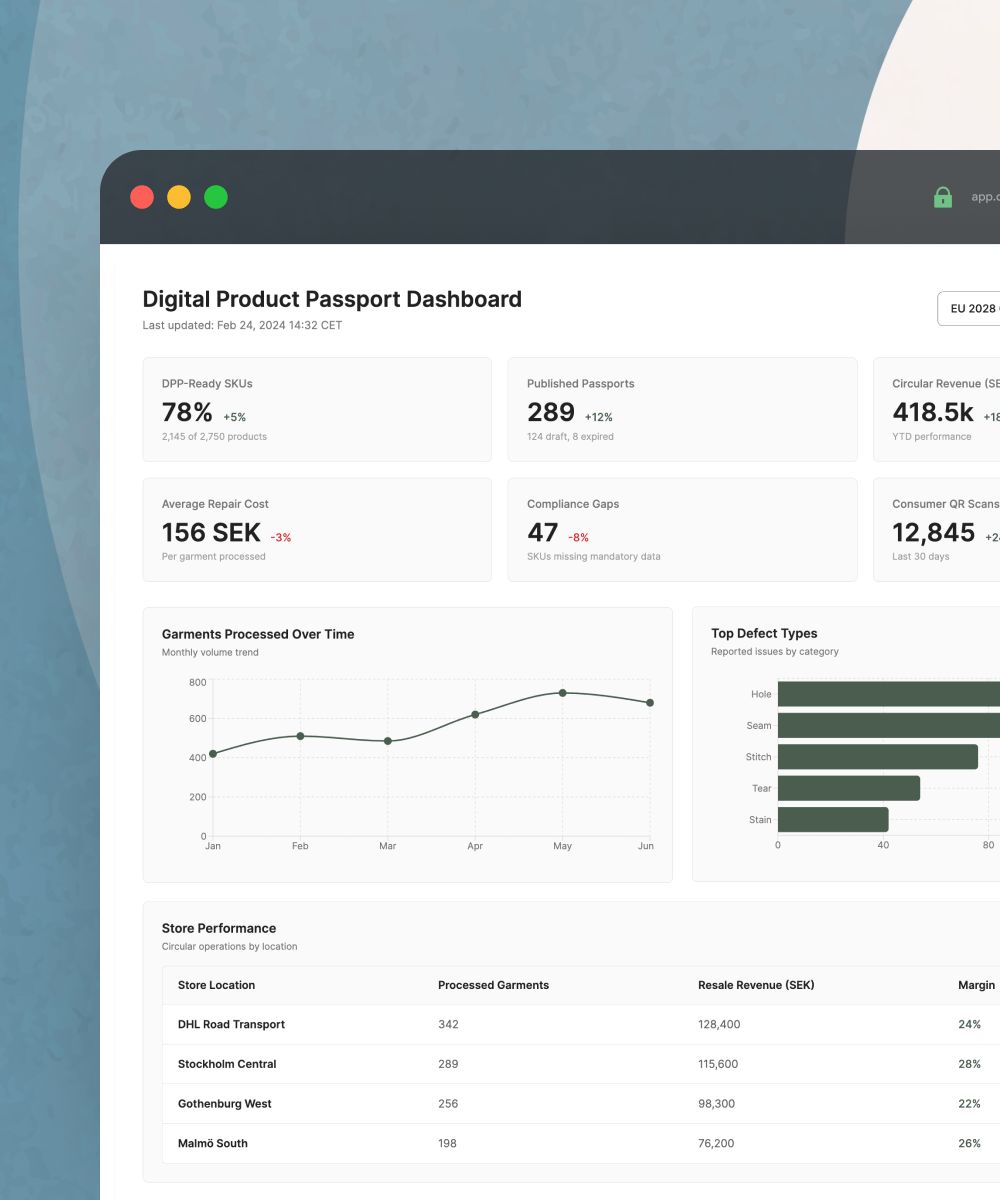1000x1200 pixels.
Task: Open the DHL Road Transport row
Action: (x=581, y=1025)
